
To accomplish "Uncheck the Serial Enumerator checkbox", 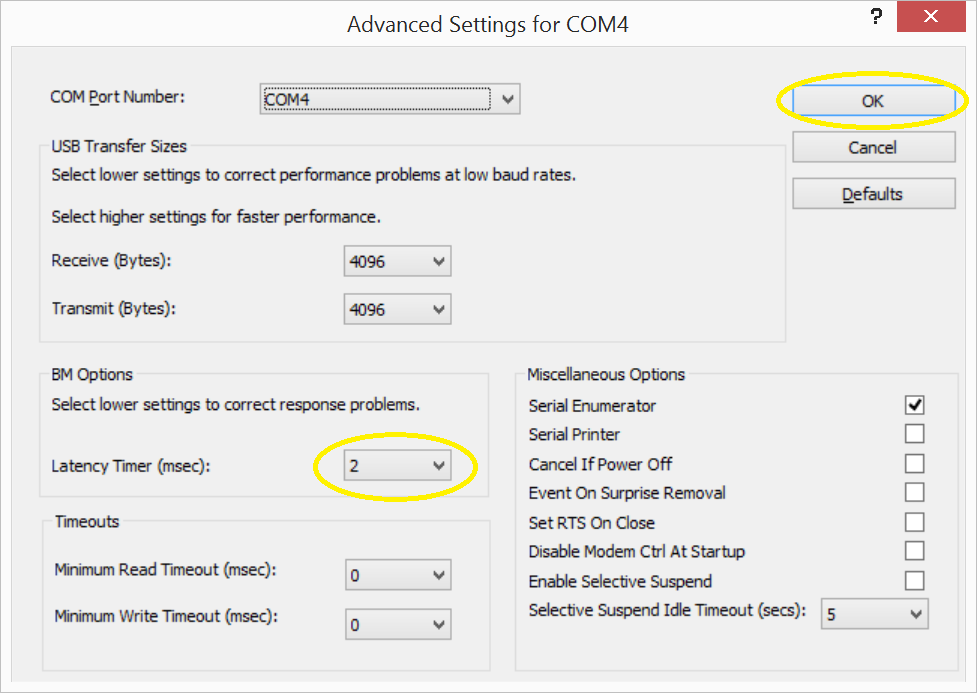I will tap(914, 405).
